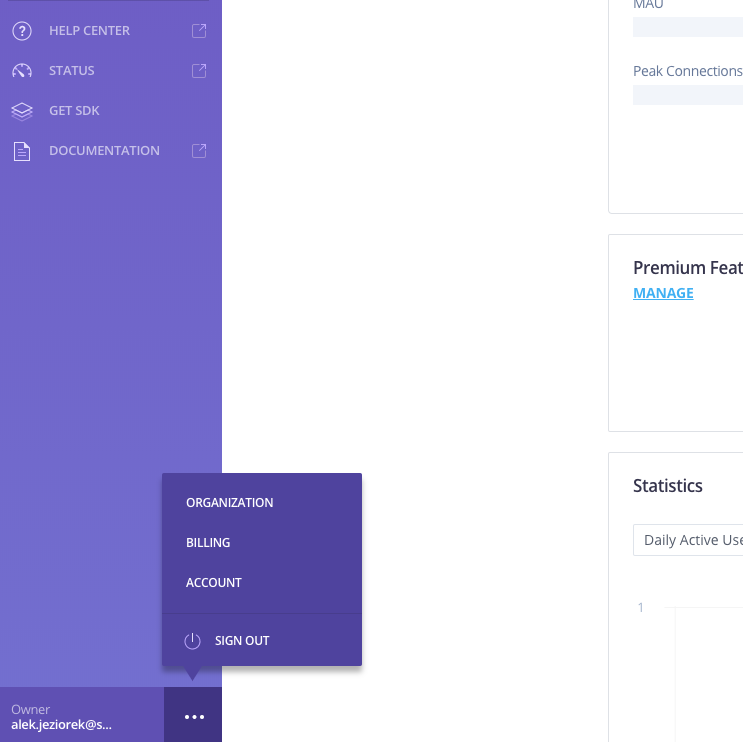Click the Status gauge icon

pos(22,71)
